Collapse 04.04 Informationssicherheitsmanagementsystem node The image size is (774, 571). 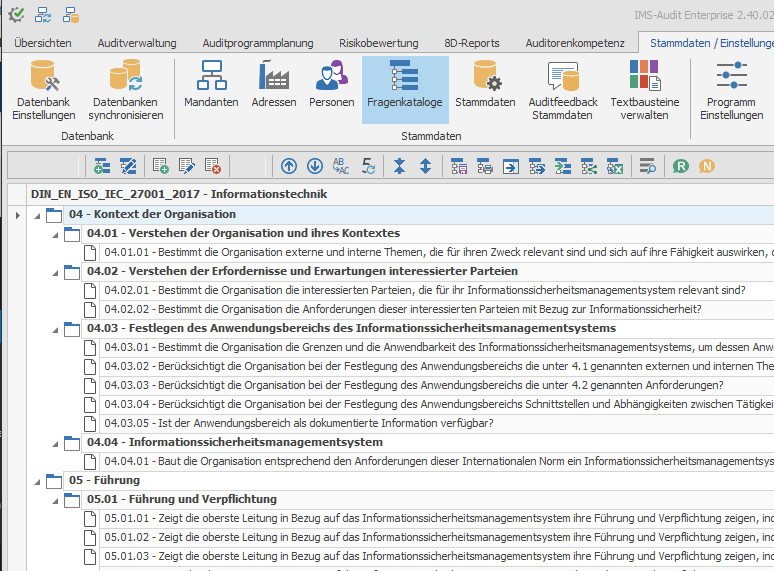[x=55, y=444]
